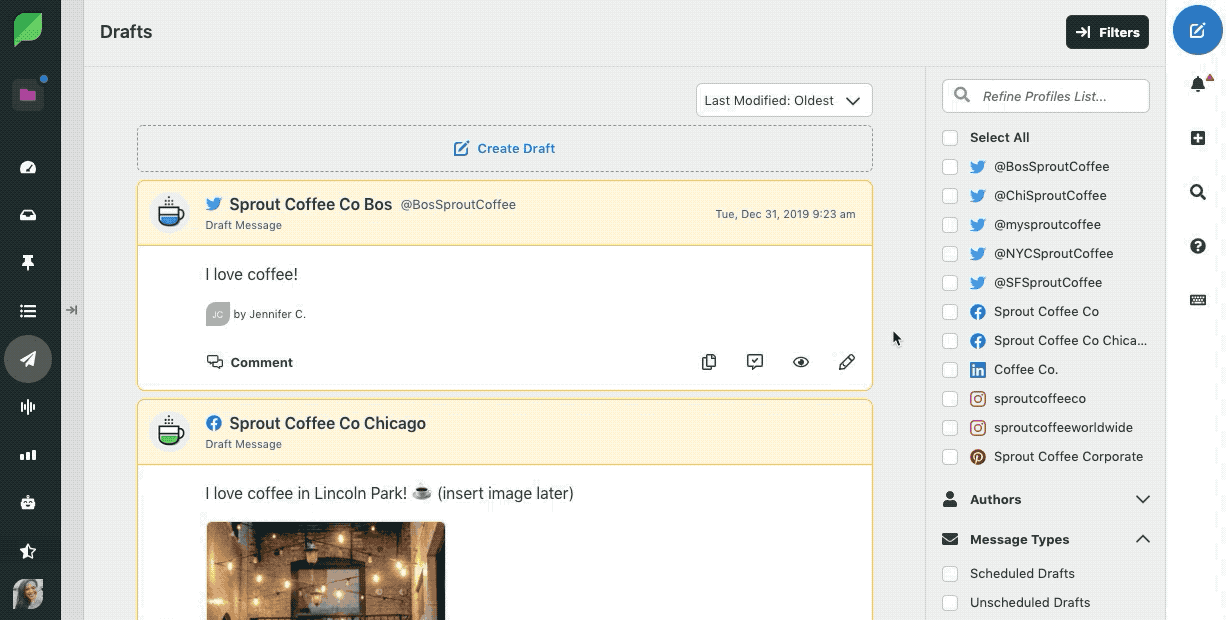Open the notifications bell

[x=1198, y=84]
